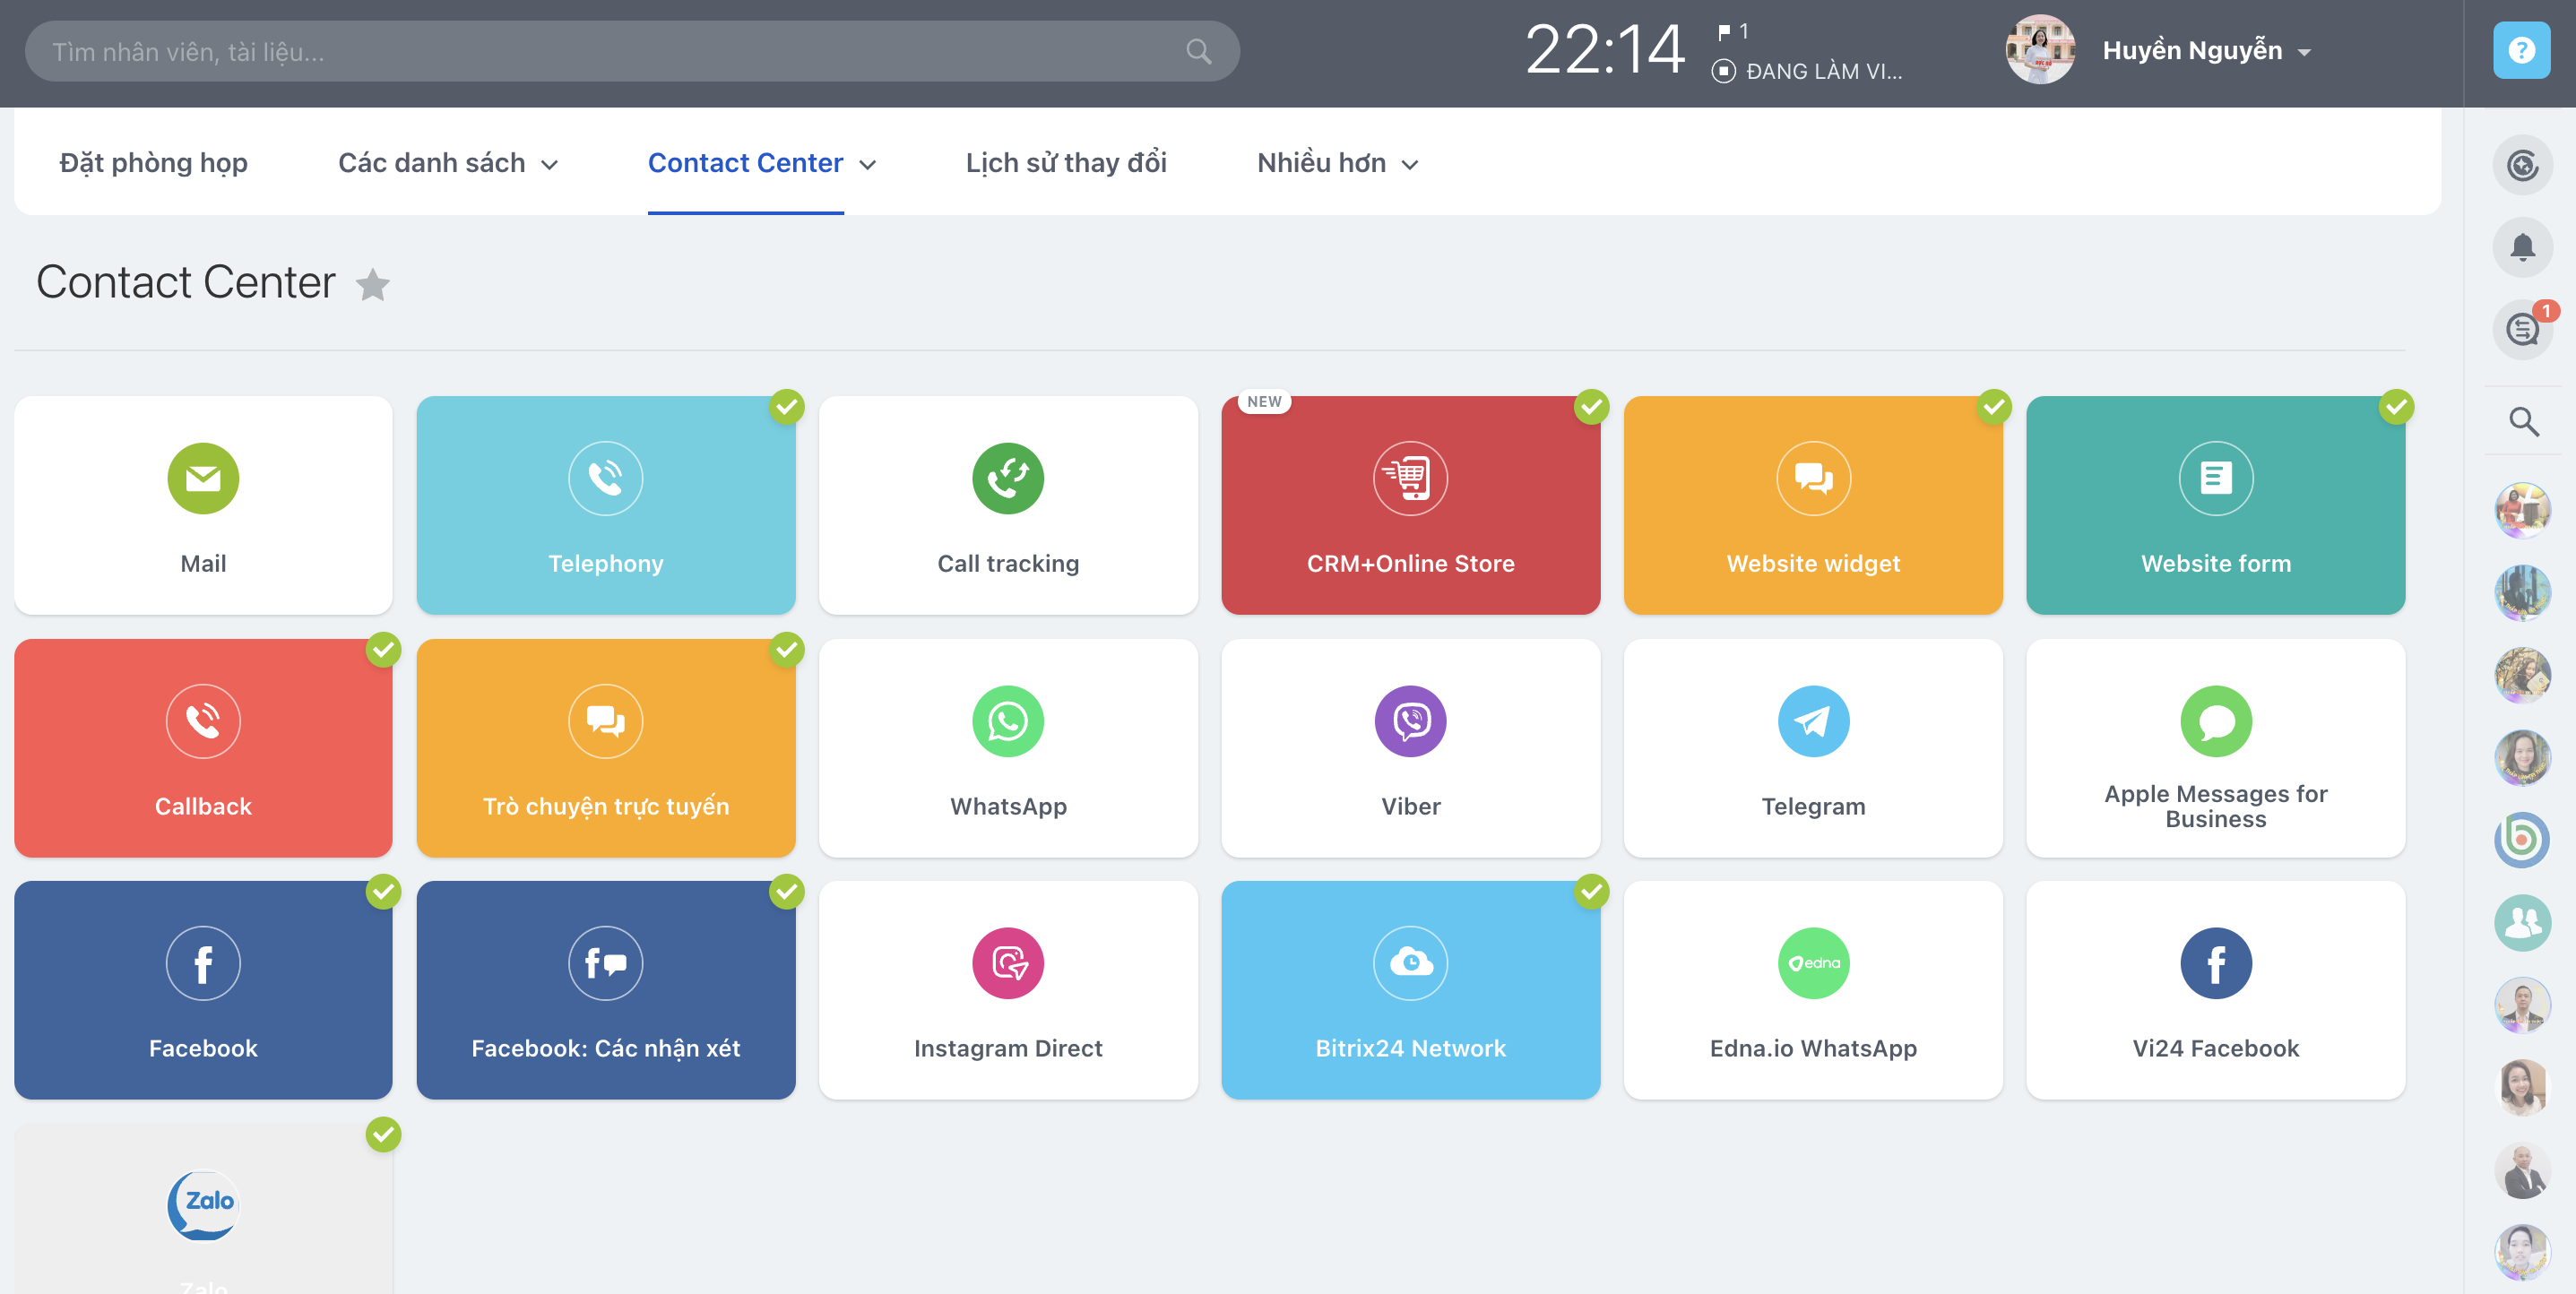
Task: Click Zalo connected checkmark badge
Action: click(x=383, y=1135)
